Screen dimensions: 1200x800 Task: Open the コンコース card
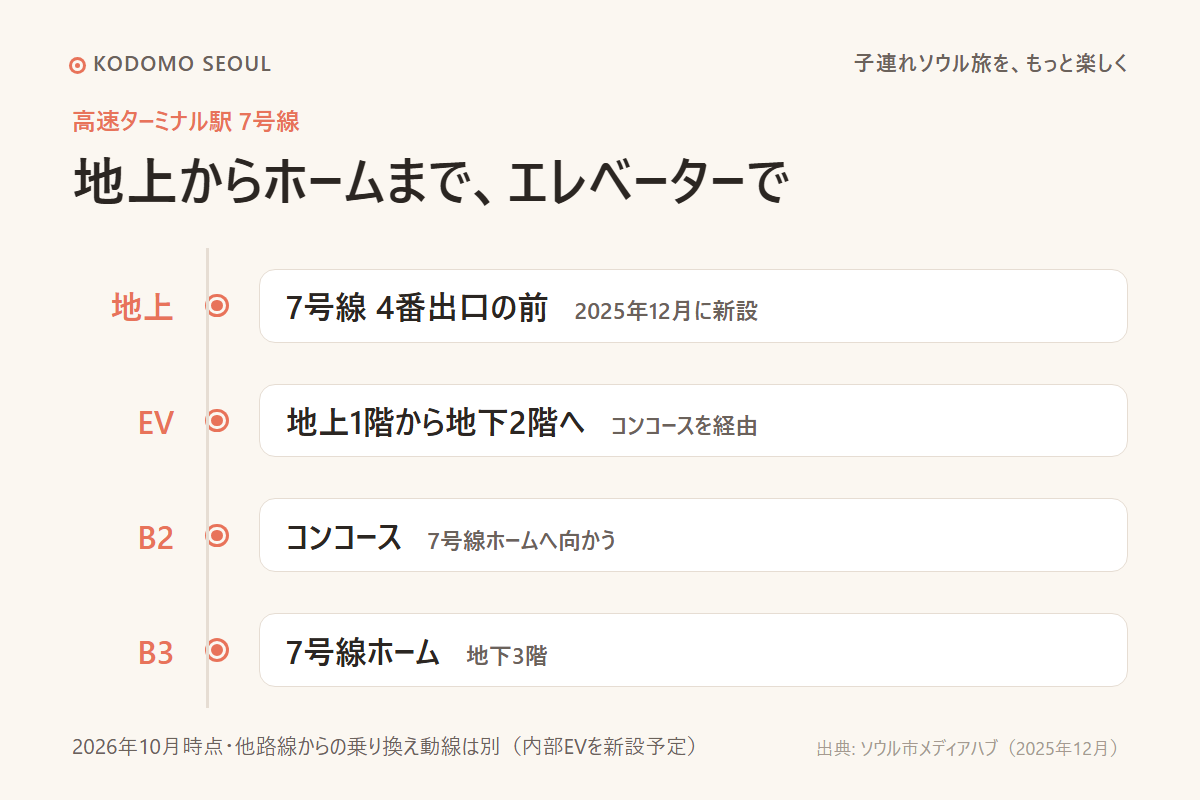693,535
